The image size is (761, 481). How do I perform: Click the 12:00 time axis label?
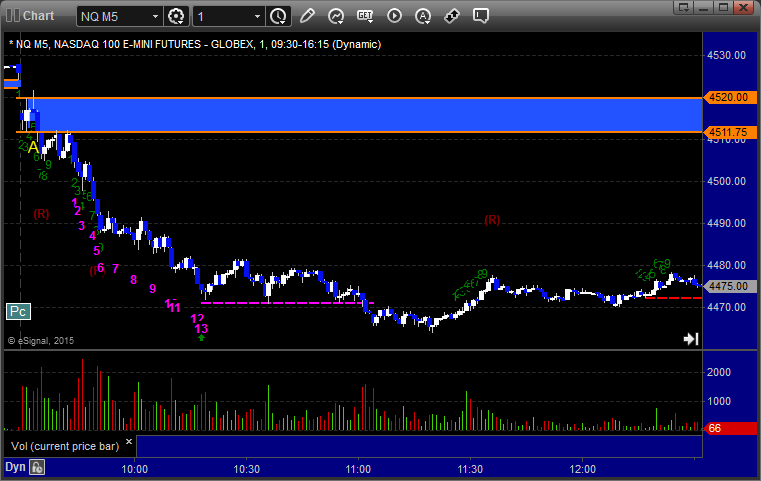coord(582,469)
